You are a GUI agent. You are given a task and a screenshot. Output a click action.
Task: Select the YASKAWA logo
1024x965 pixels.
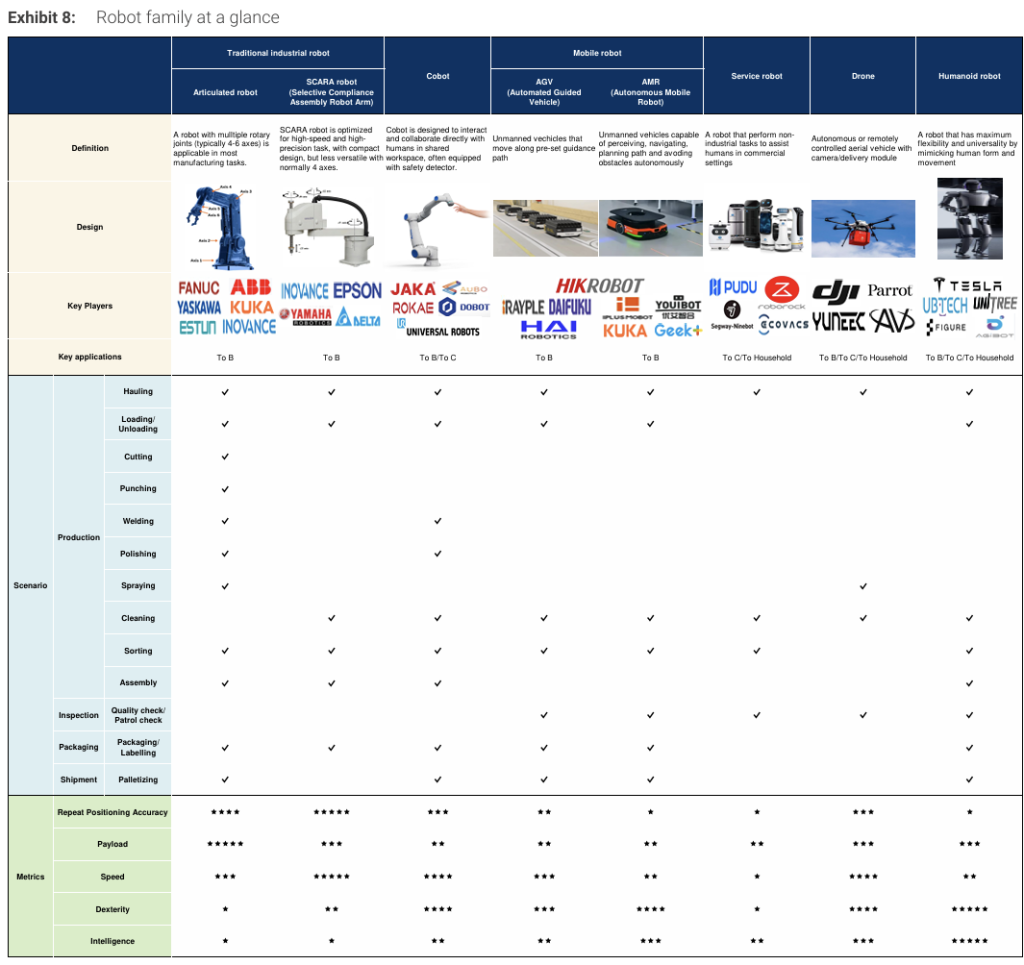tap(199, 307)
